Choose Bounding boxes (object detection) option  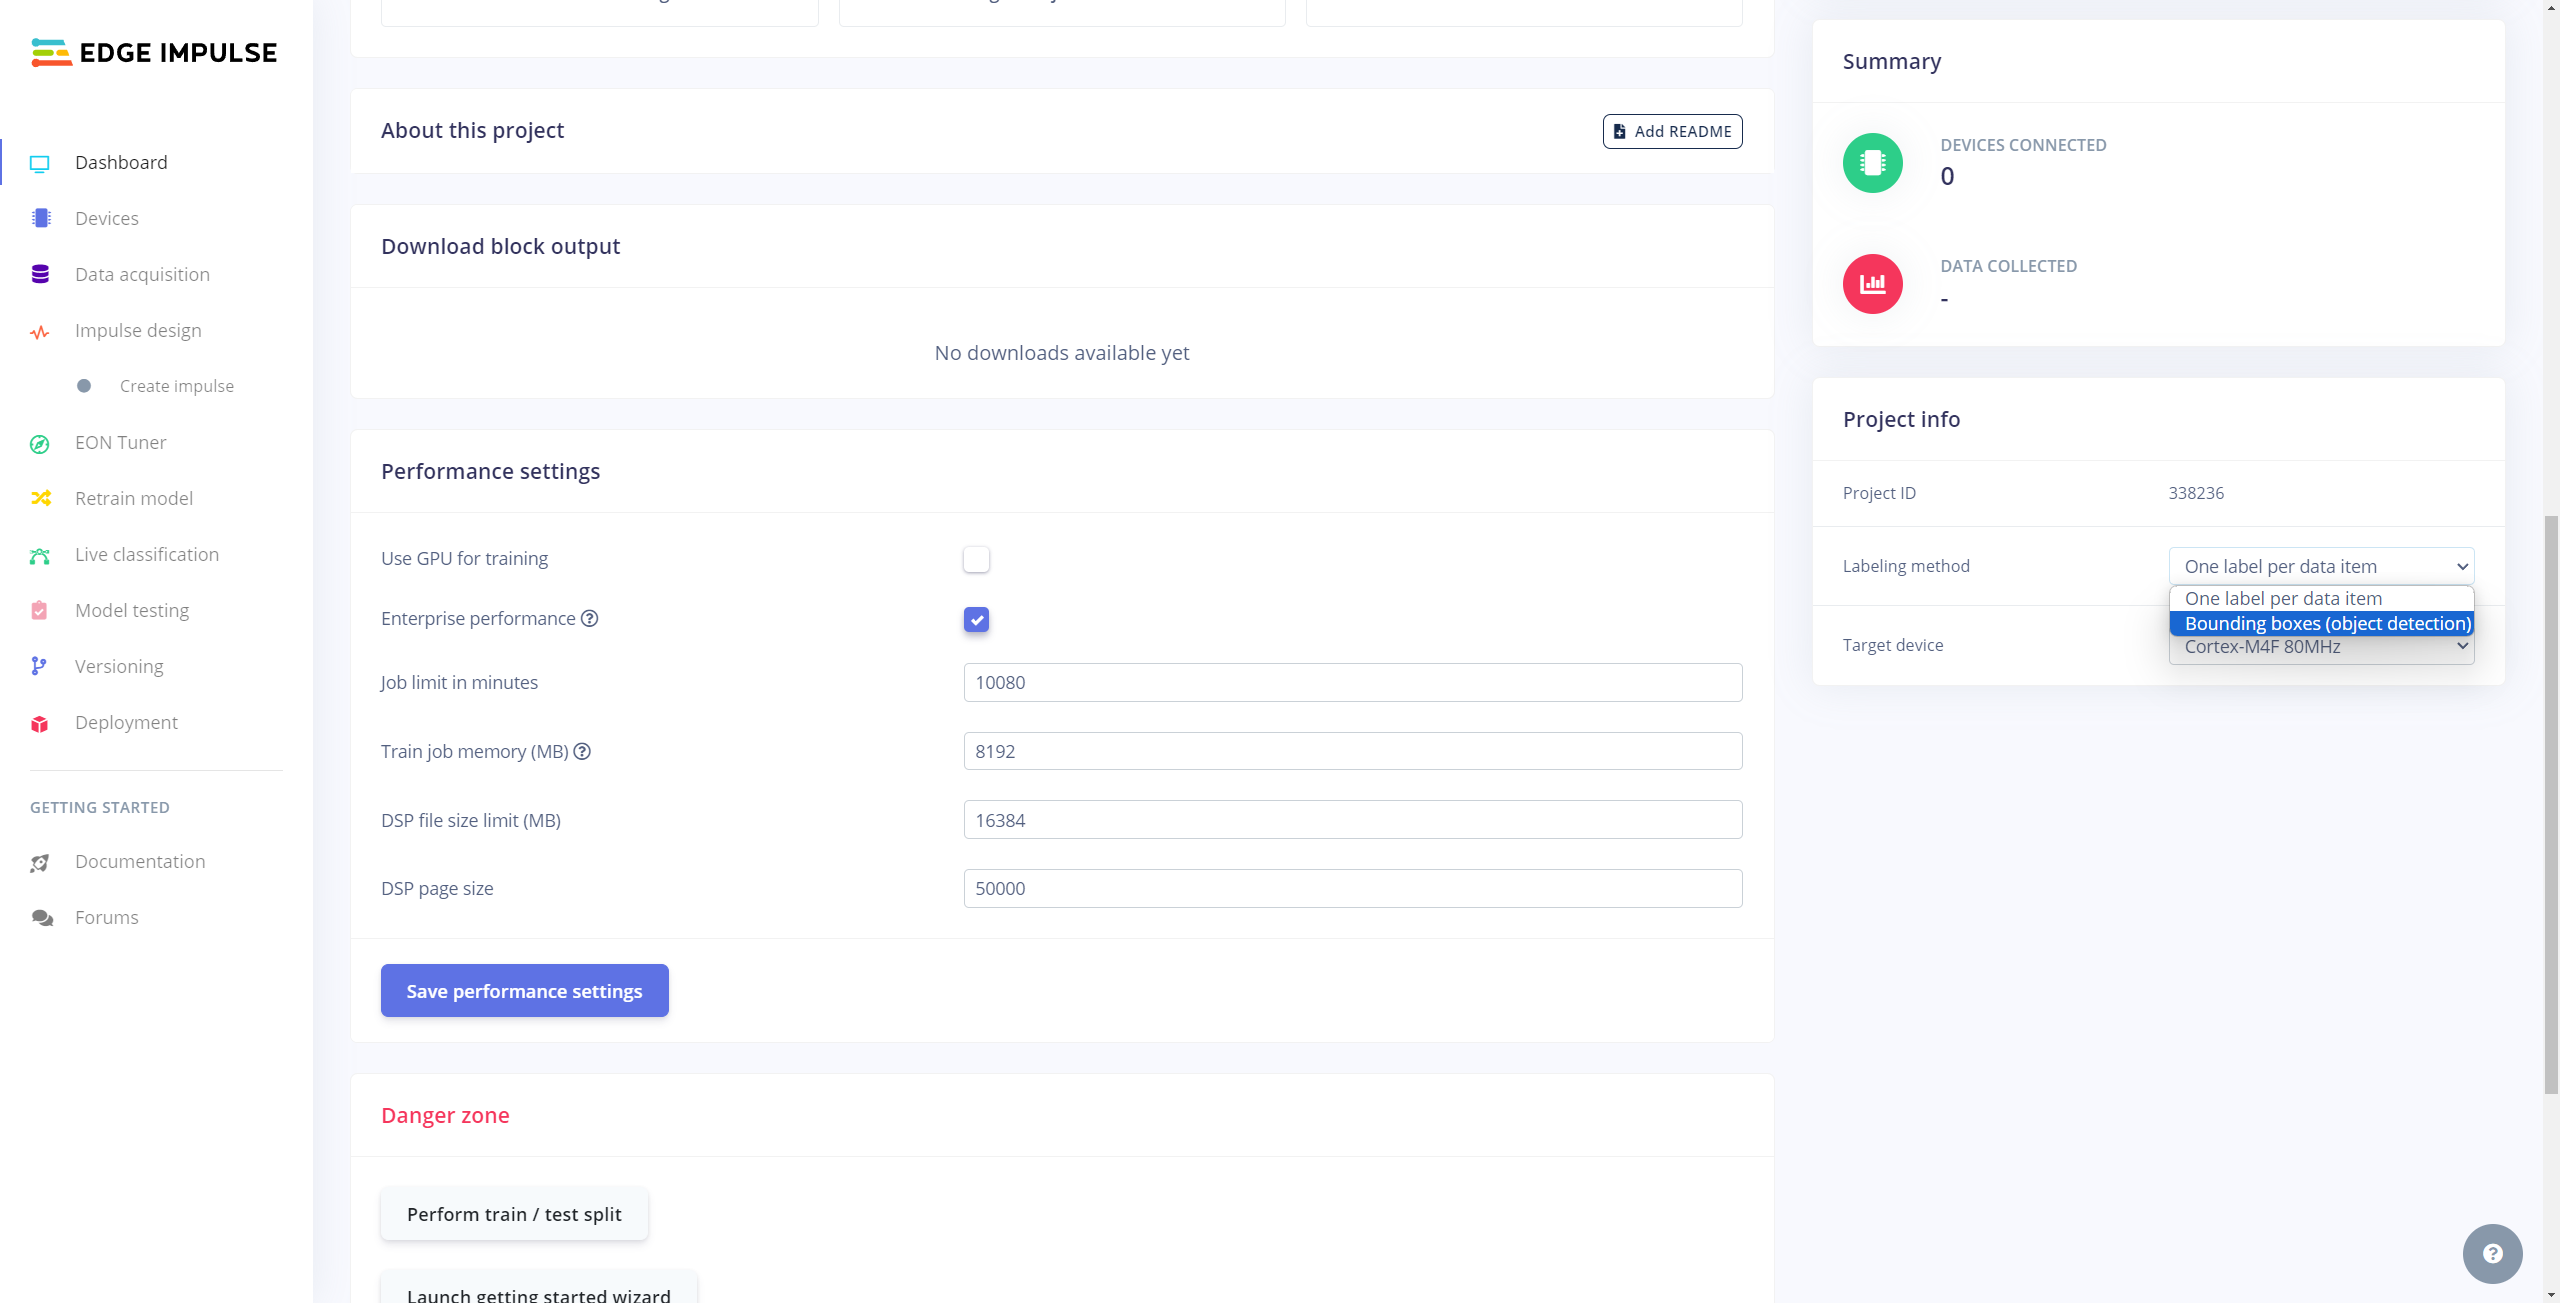click(x=2326, y=623)
